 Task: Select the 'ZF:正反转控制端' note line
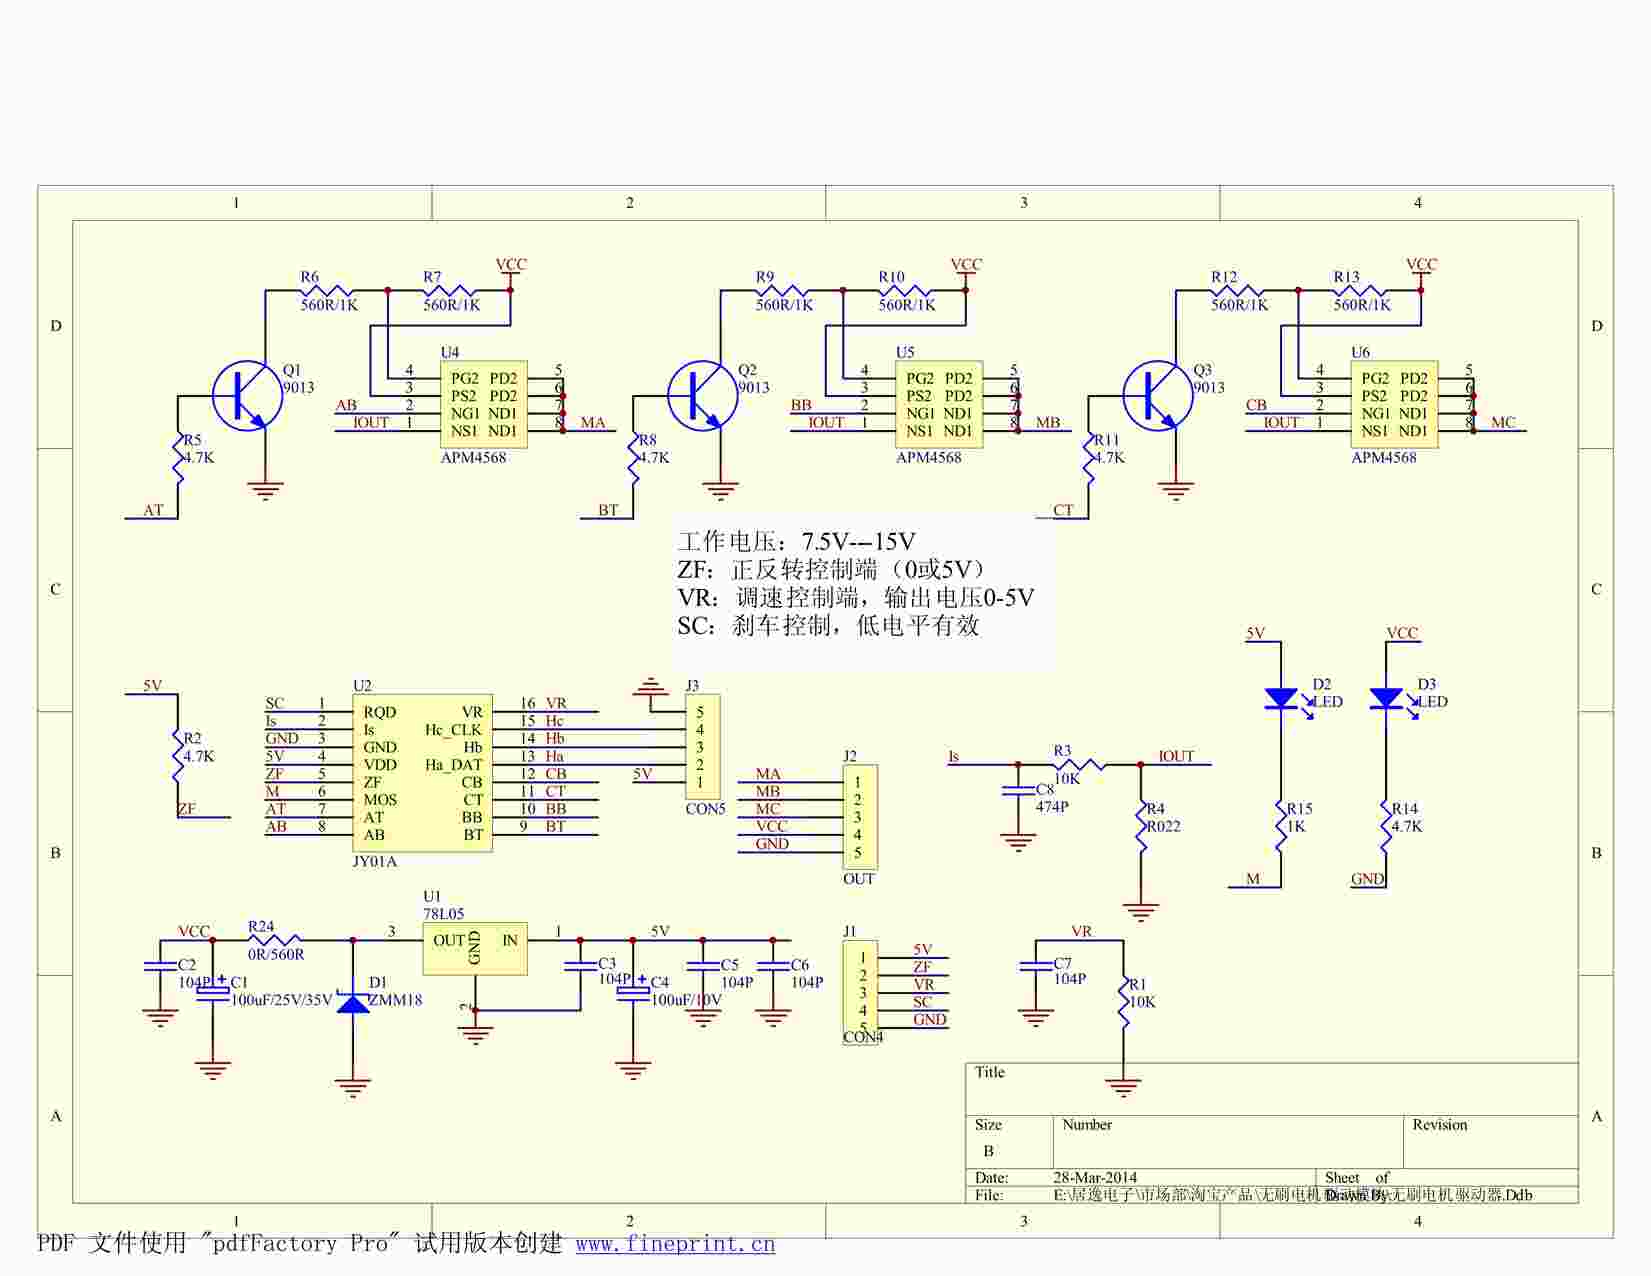[x=833, y=570]
